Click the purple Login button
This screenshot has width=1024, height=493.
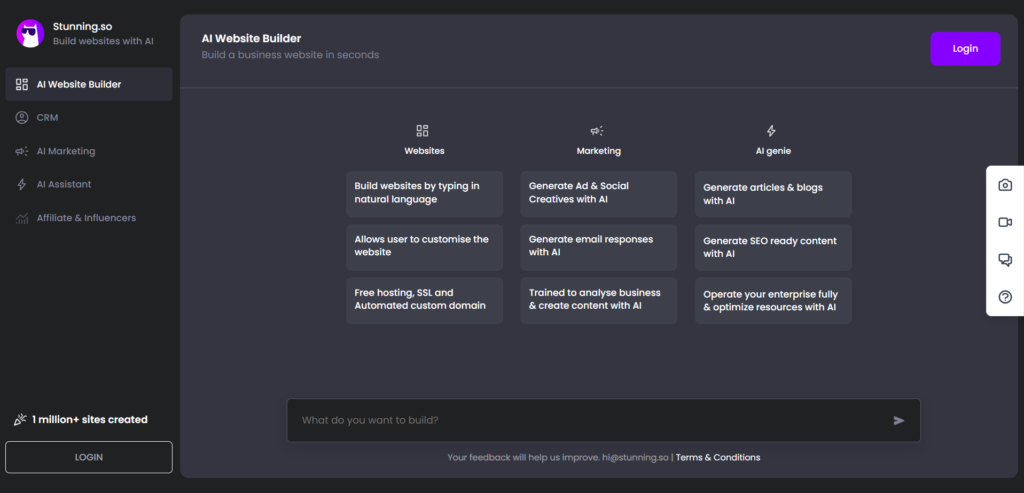tap(965, 49)
